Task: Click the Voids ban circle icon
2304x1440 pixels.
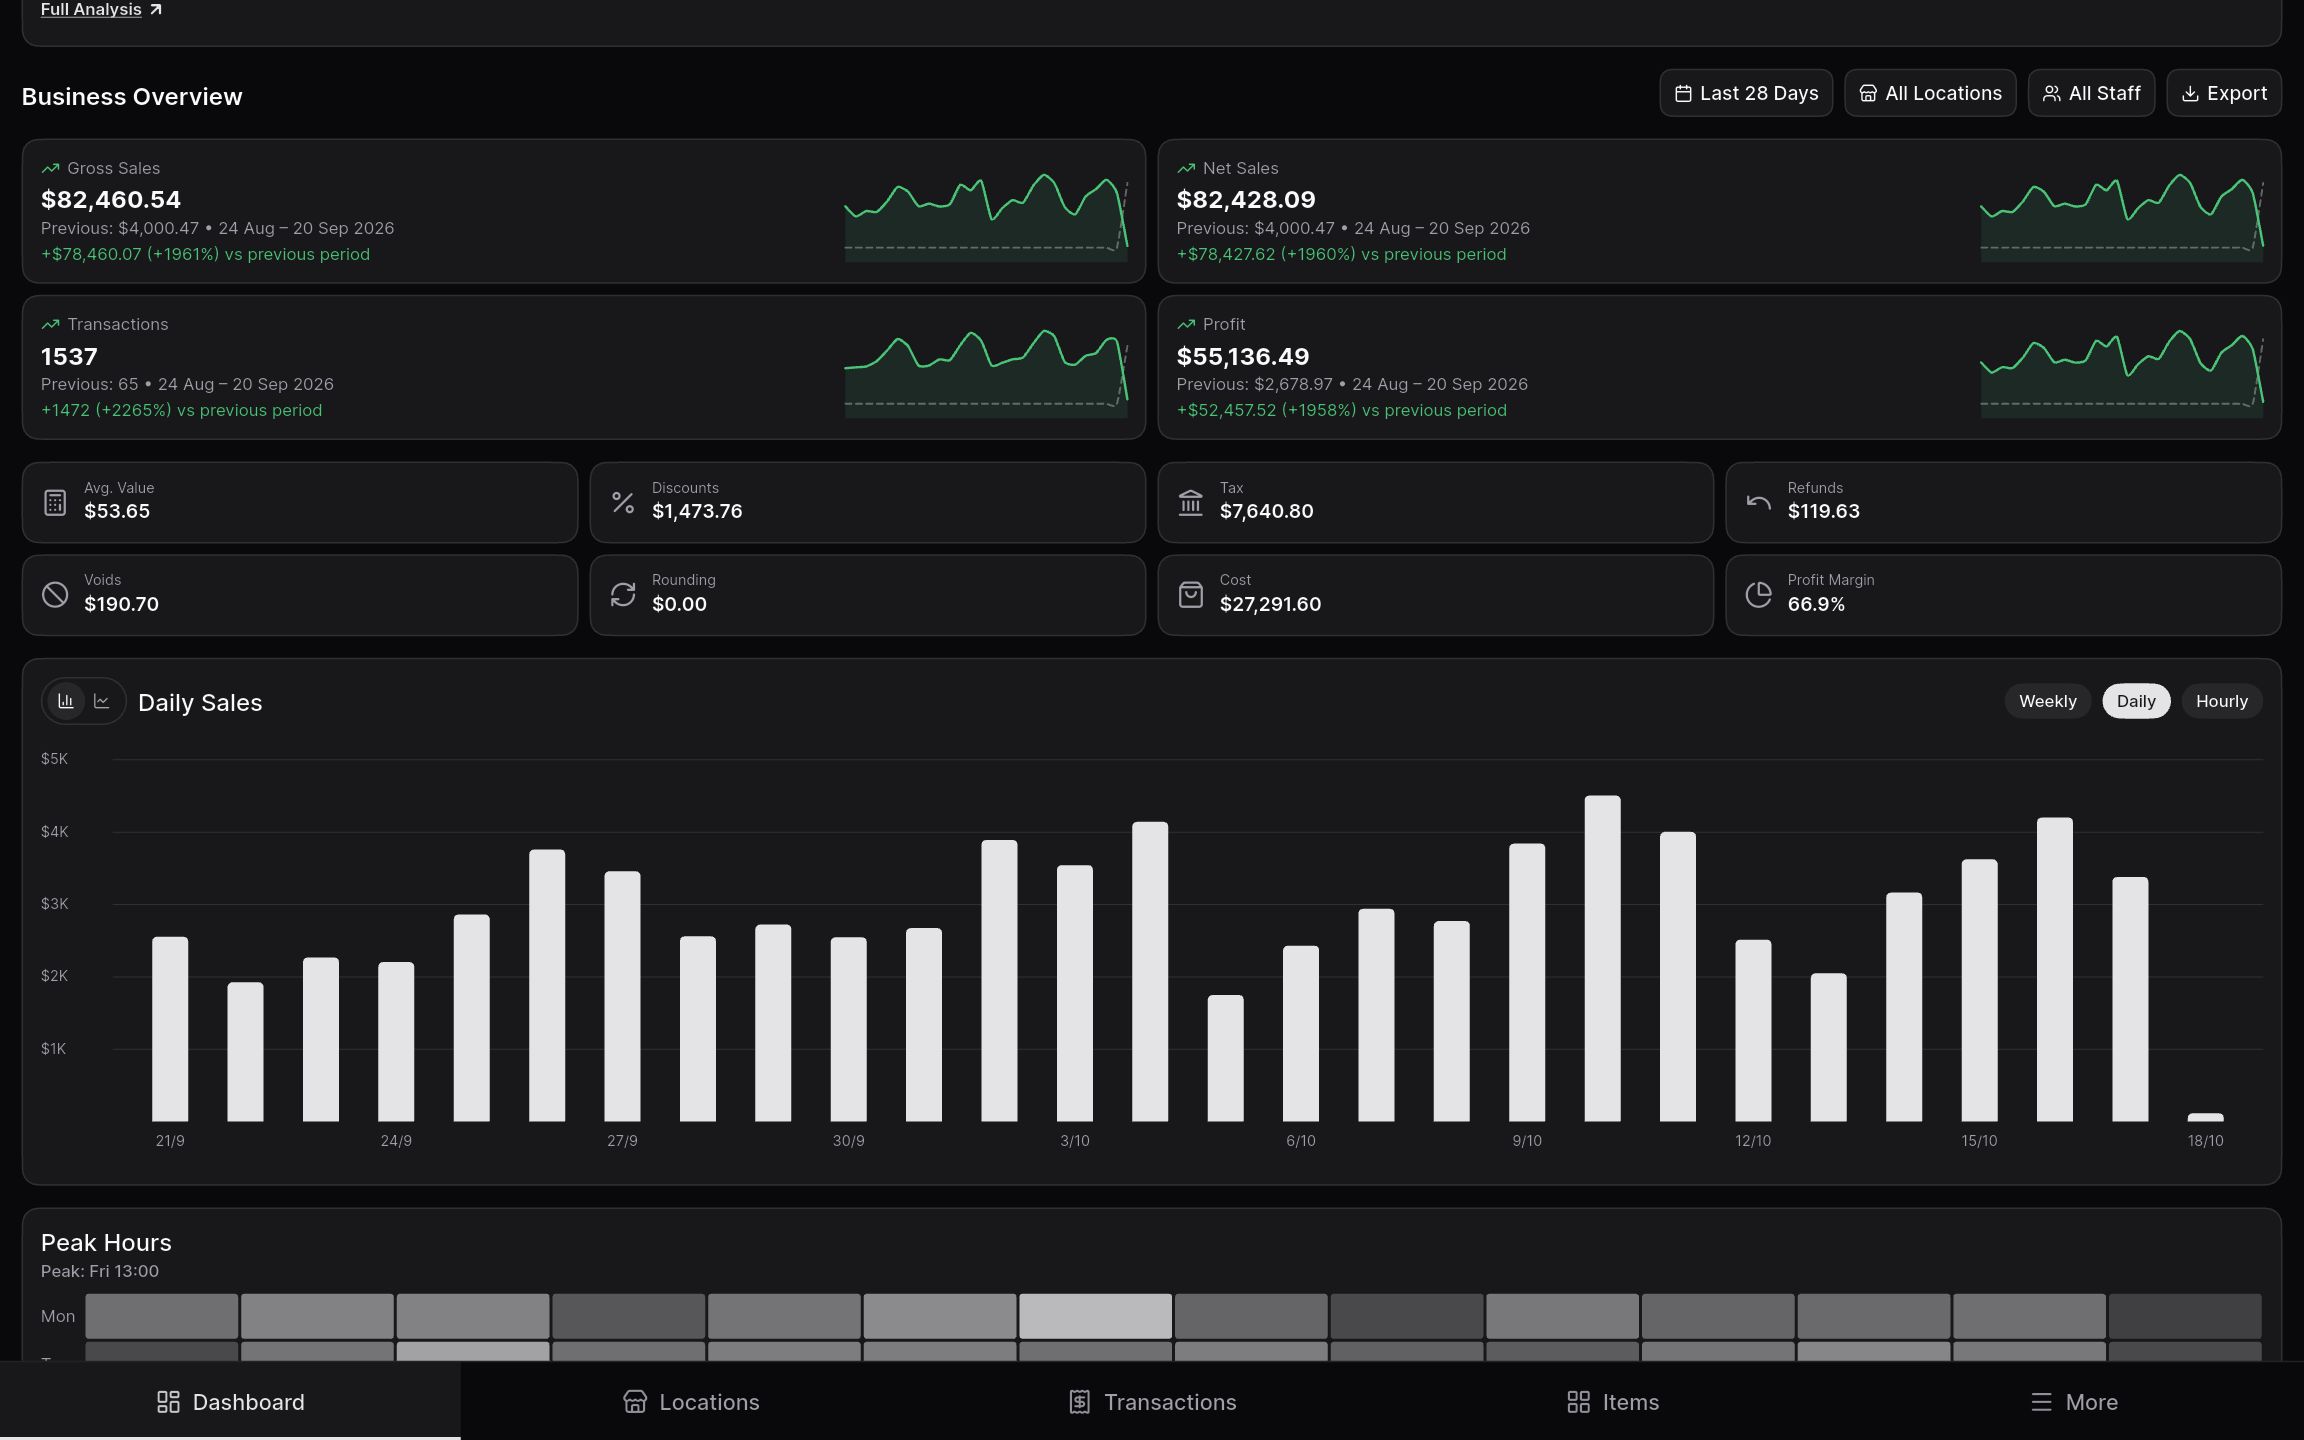Action: tap(55, 594)
